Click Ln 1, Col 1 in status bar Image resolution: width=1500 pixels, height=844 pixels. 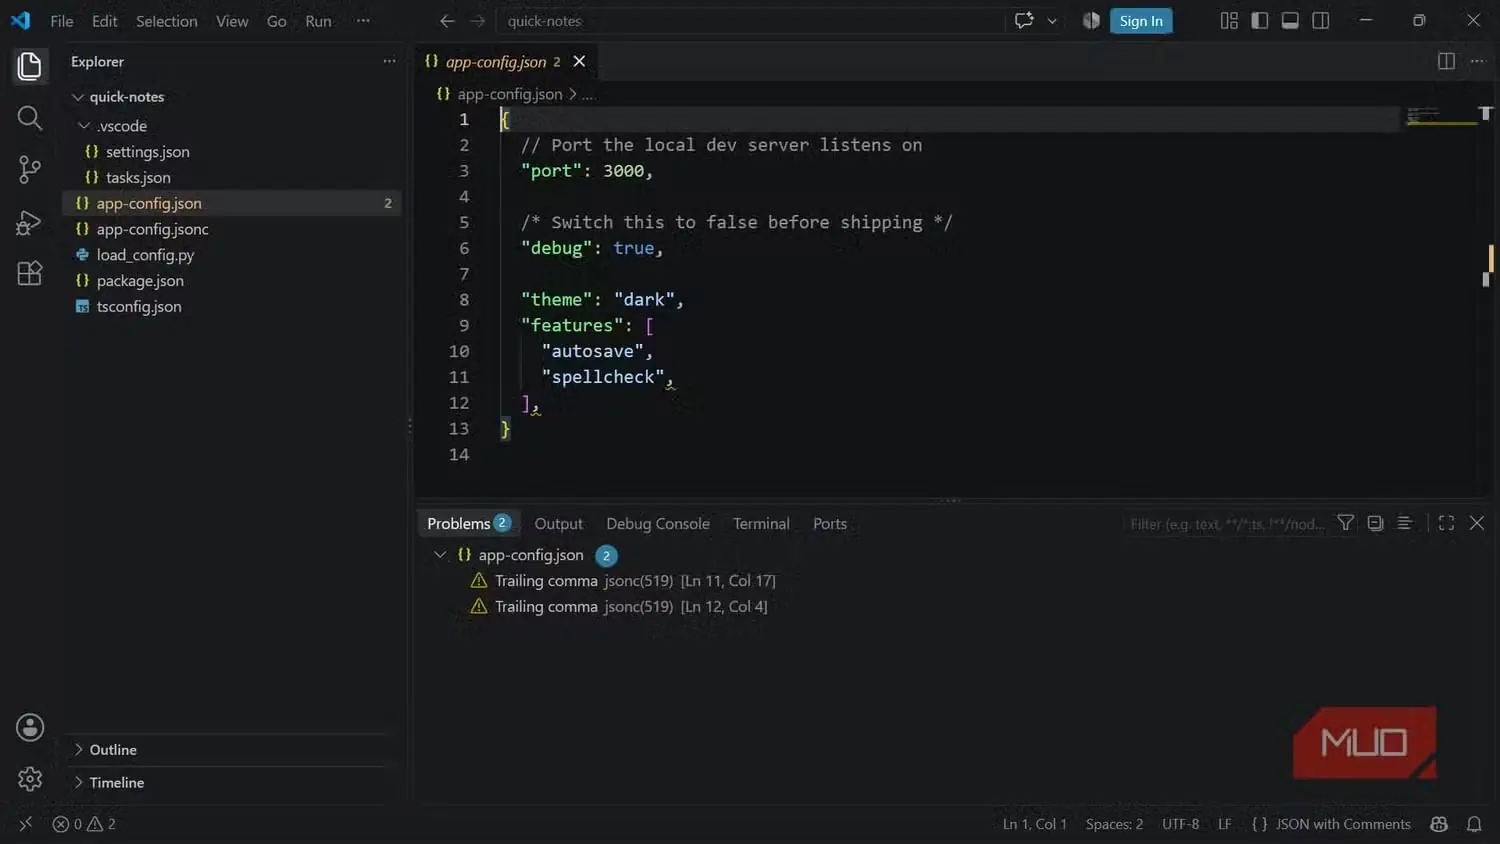1035,824
